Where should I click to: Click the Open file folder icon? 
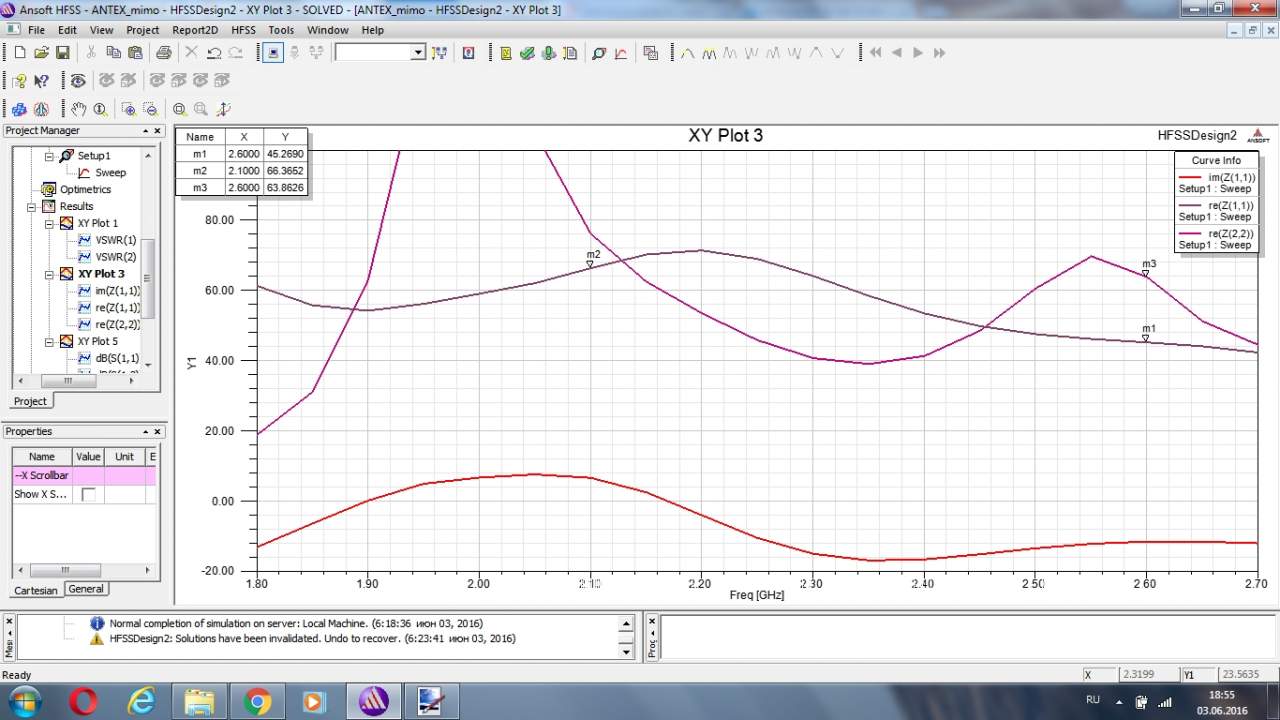[41, 53]
